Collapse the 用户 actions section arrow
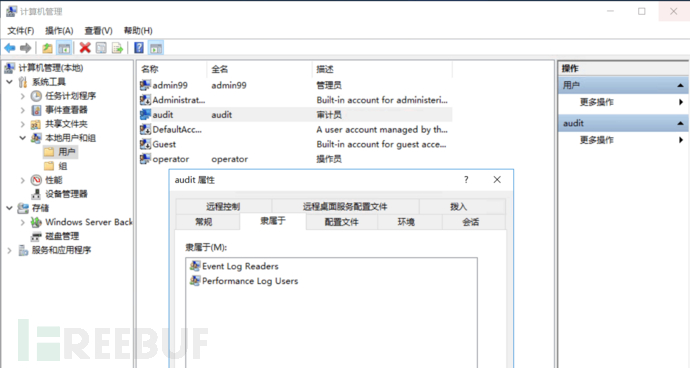Screen dimensions: 690x368 [680, 85]
